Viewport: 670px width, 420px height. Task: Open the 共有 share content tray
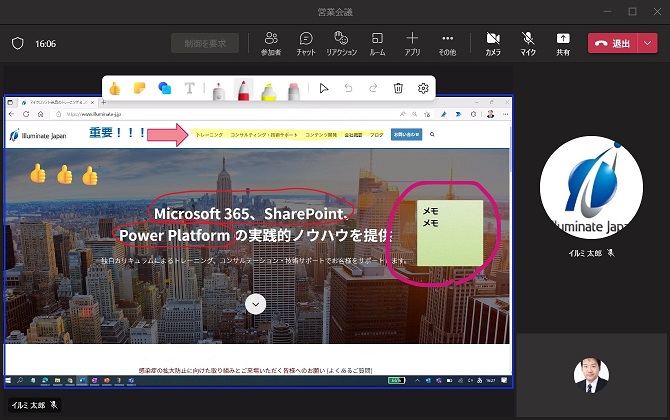(563, 44)
